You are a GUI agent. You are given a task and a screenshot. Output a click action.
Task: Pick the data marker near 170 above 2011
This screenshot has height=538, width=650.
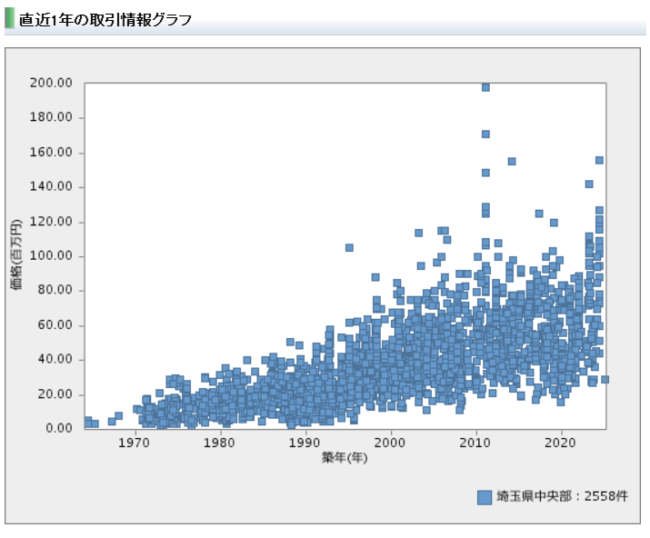point(485,134)
